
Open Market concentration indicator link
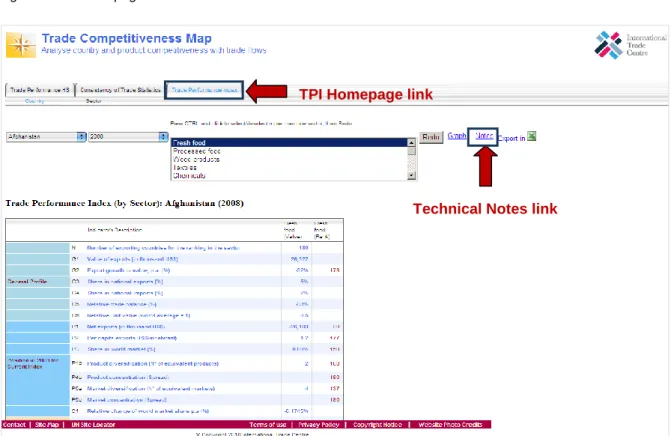pos(127,400)
